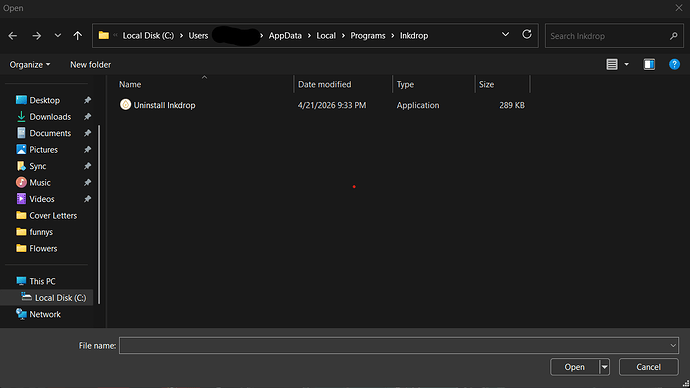Open the Organize menu
690x388 pixels.
tap(30, 65)
